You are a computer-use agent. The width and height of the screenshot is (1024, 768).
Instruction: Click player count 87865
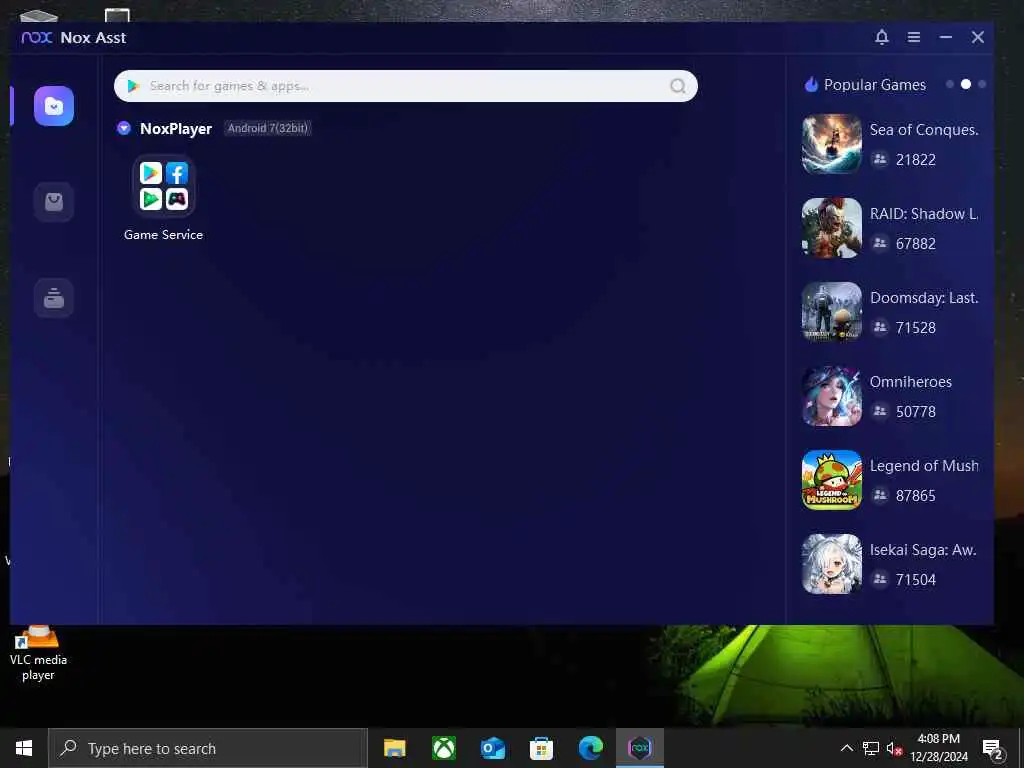(916, 496)
